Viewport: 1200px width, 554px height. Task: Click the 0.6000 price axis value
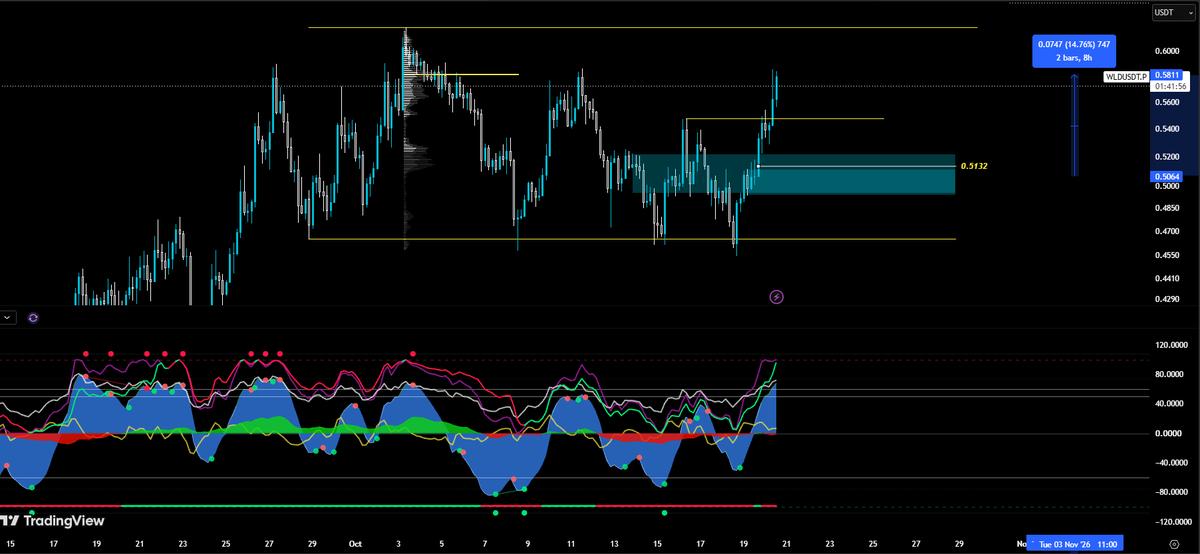[1168, 50]
